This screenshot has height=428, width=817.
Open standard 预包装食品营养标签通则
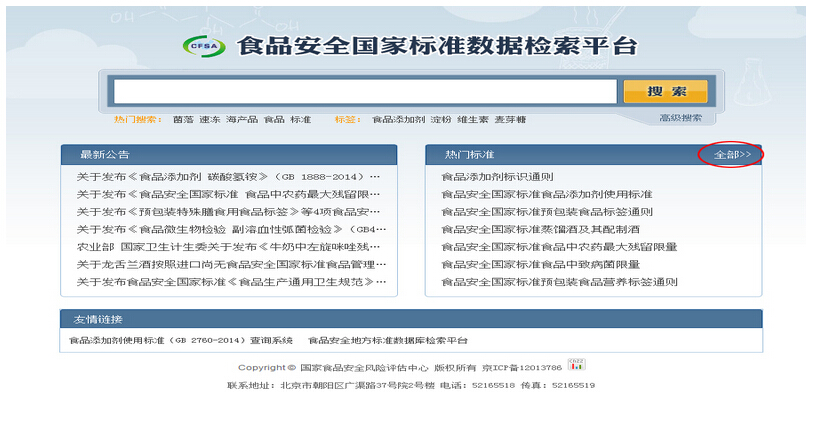(x=559, y=282)
